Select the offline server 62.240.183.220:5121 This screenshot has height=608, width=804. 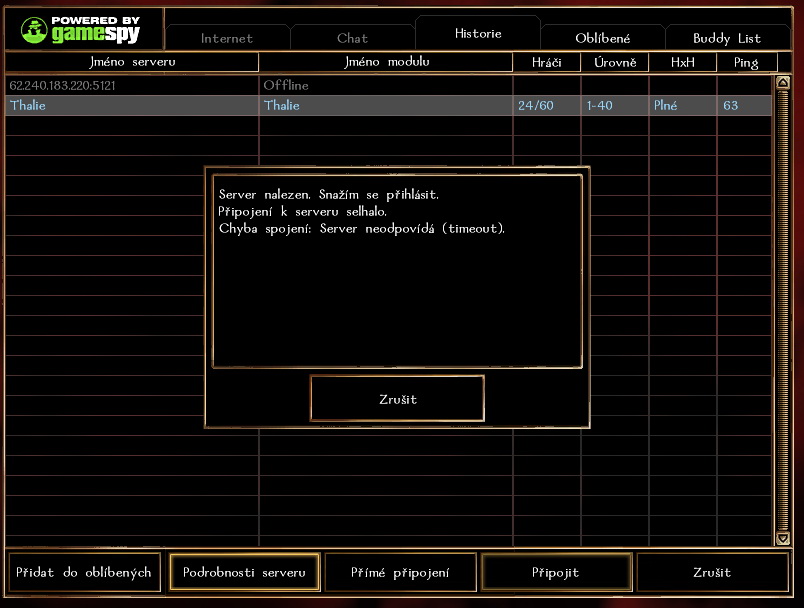tap(131, 85)
